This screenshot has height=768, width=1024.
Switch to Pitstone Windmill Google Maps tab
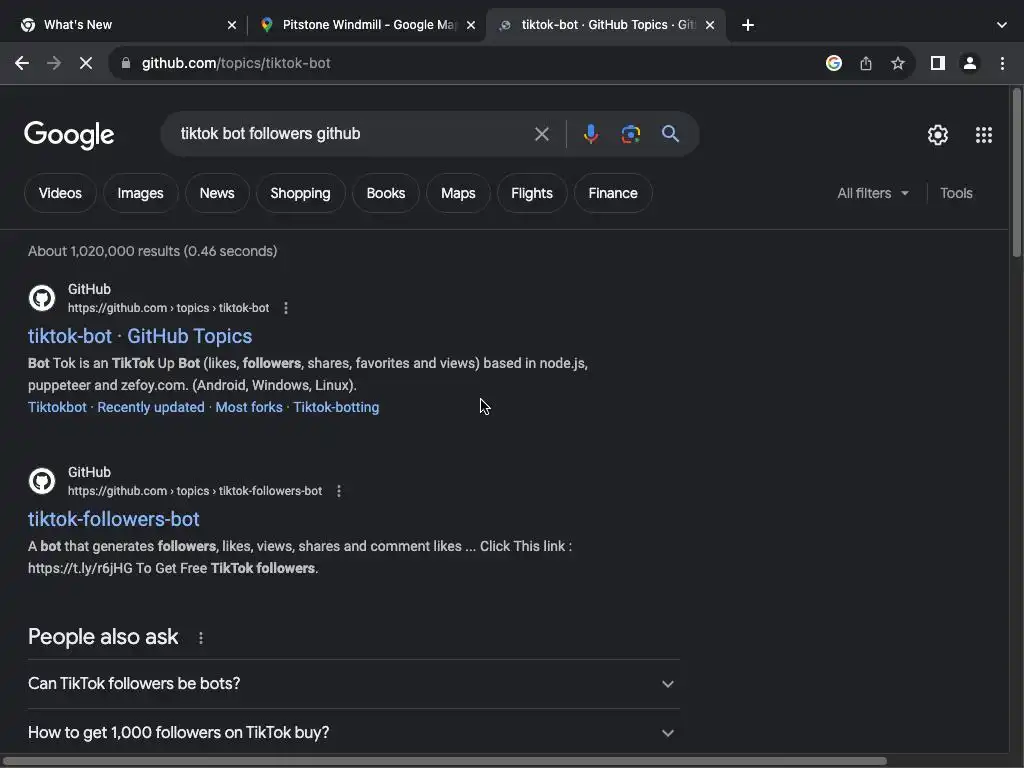pyautogui.click(x=370, y=25)
